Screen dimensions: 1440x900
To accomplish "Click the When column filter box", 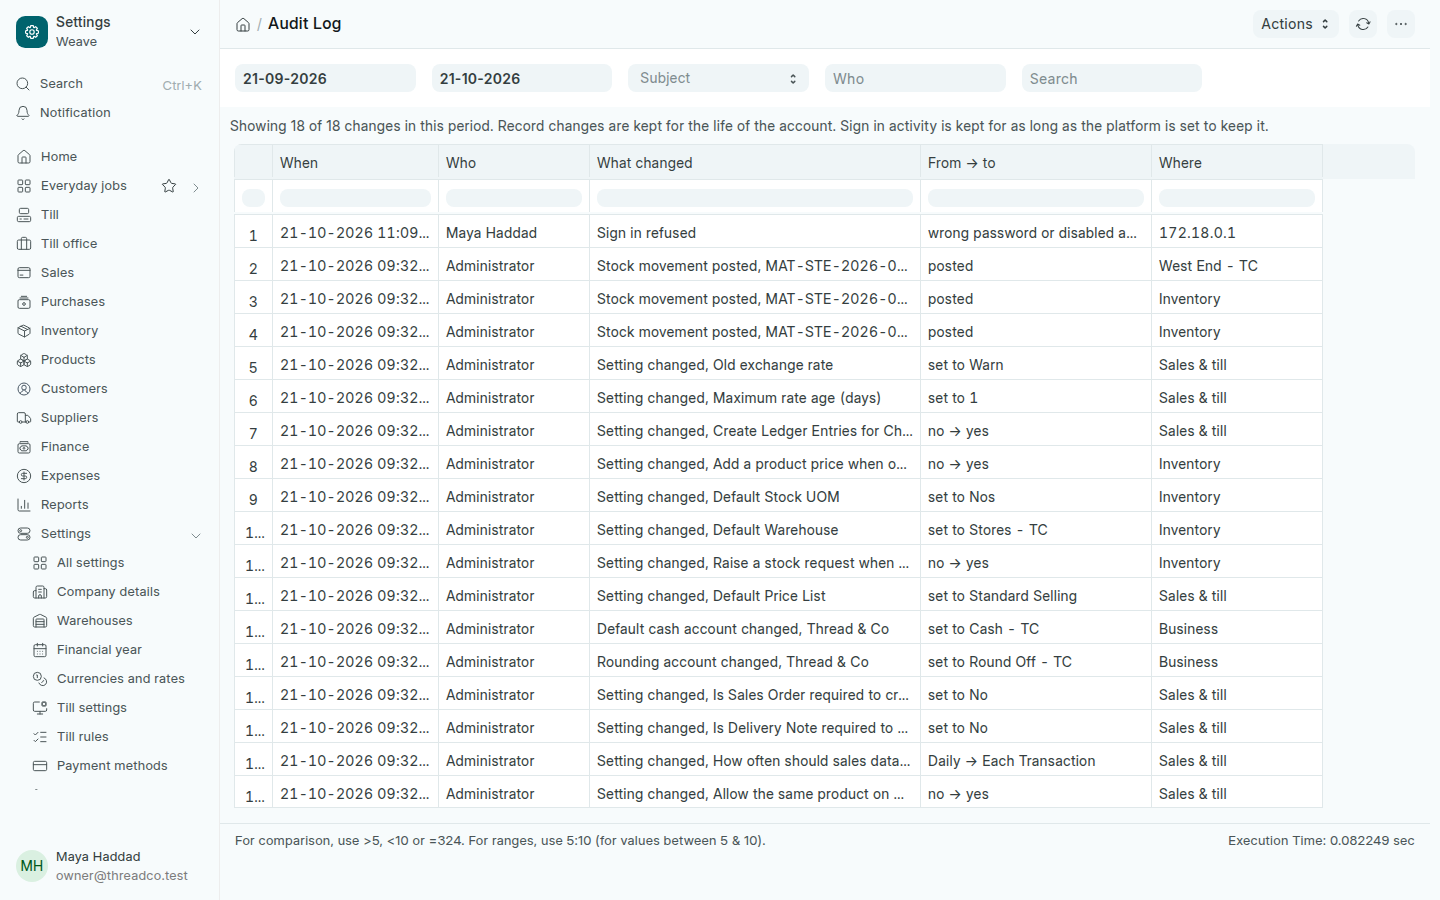I will 355,198.
